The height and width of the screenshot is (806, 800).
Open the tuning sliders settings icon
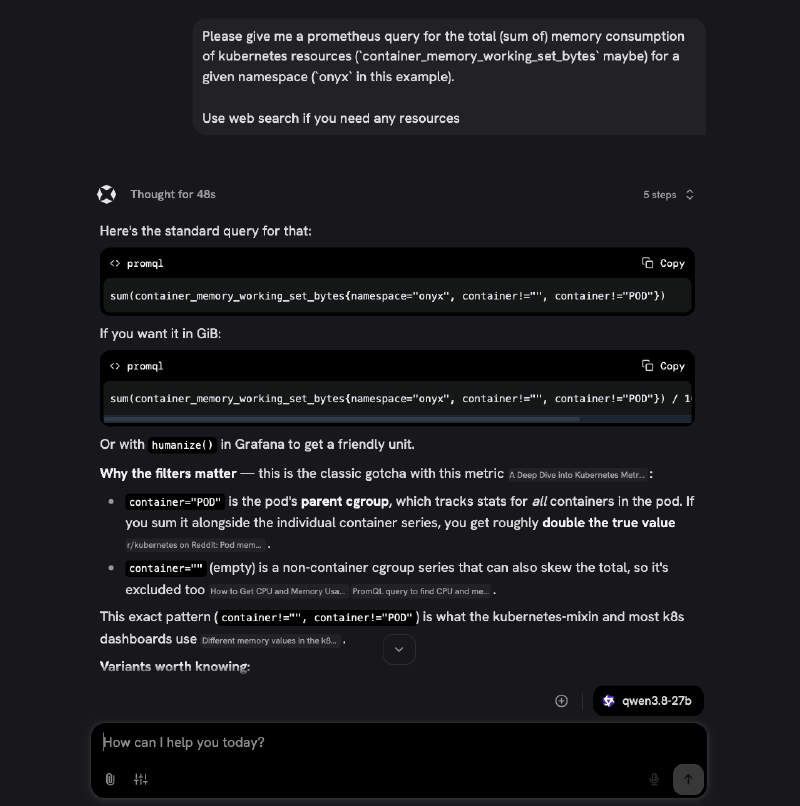click(x=141, y=779)
